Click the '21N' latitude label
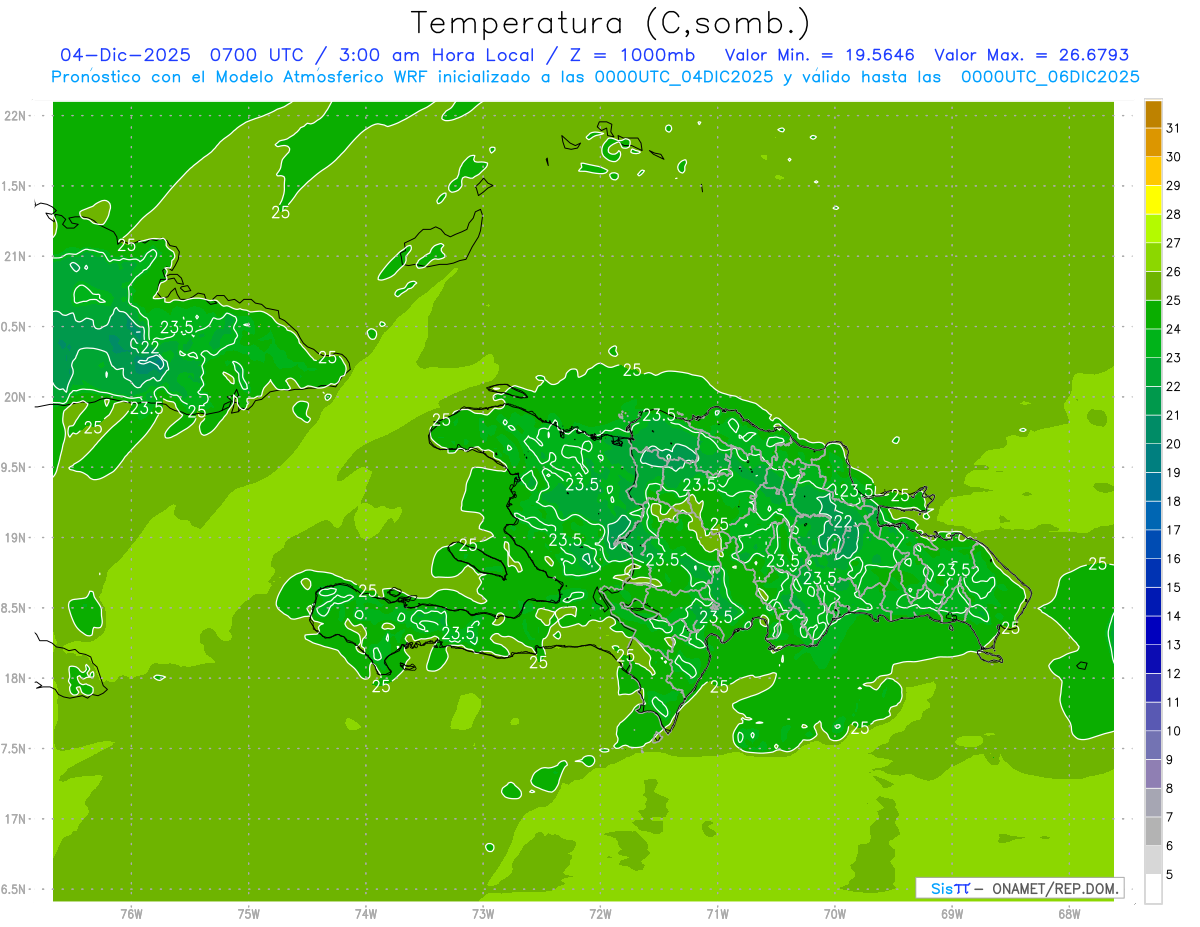The image size is (1200, 927). [x=17, y=256]
